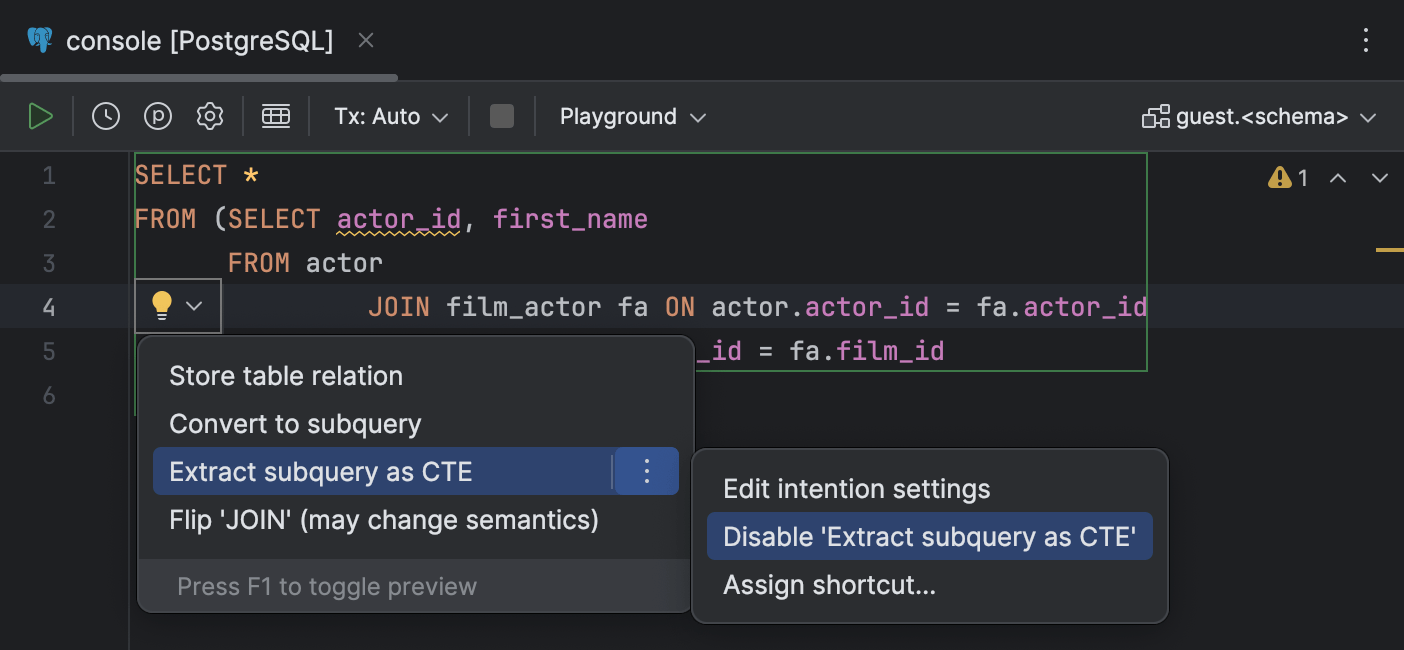Select 'Assign shortcut...' submenu item
The width and height of the screenshot is (1404, 650).
[x=830, y=585]
